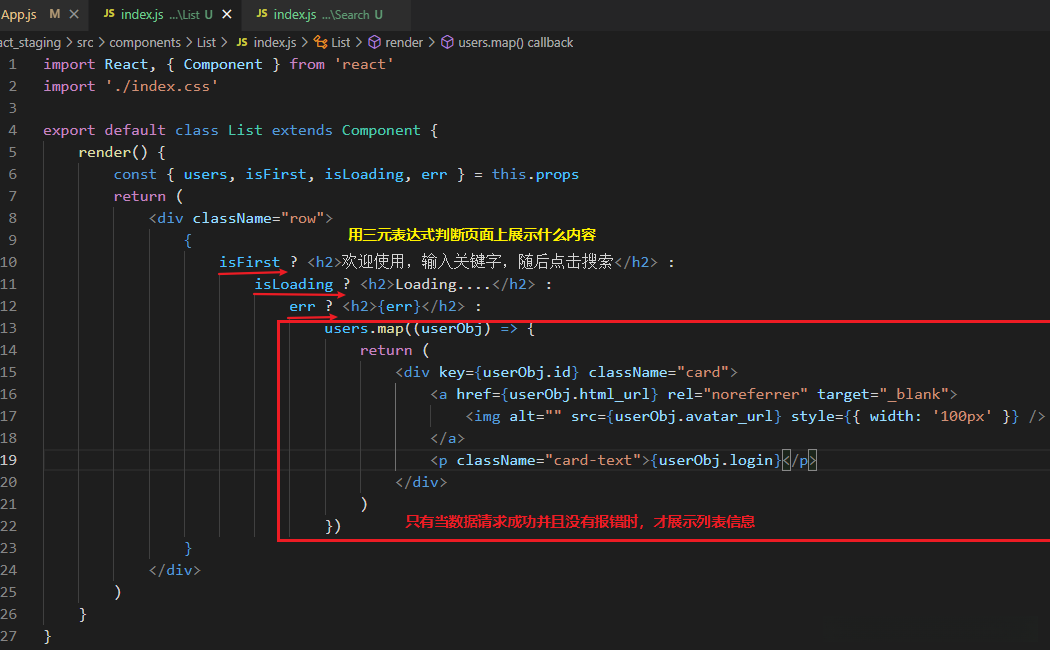The image size is (1050, 650).
Task: Click 'Loading....' heading text
Action: tap(443, 284)
